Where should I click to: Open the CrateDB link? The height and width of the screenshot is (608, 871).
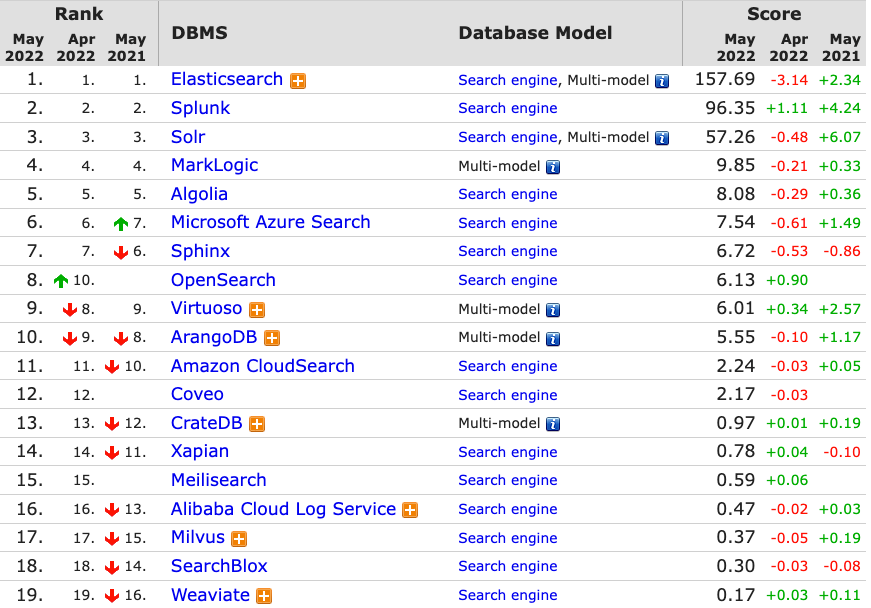206,423
